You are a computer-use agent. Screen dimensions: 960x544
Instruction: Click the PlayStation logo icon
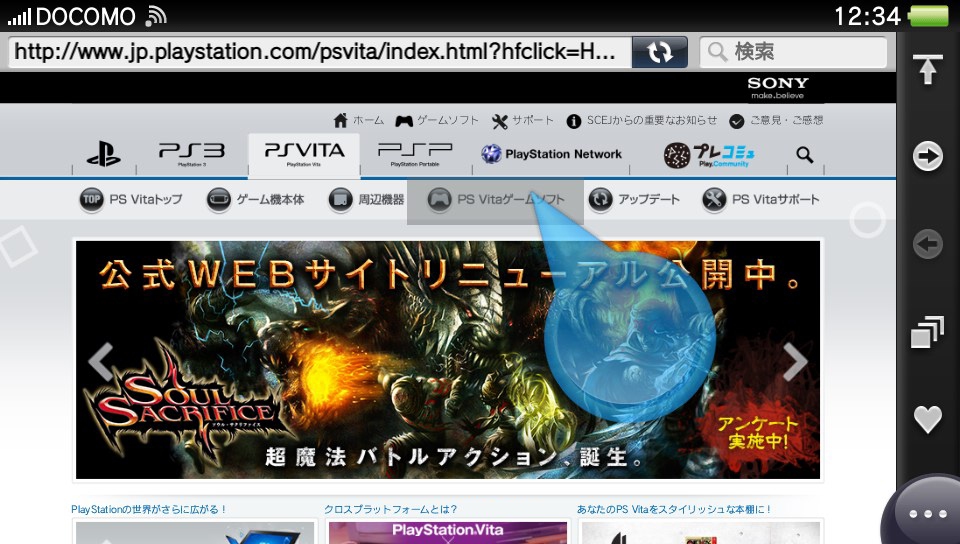(103, 155)
